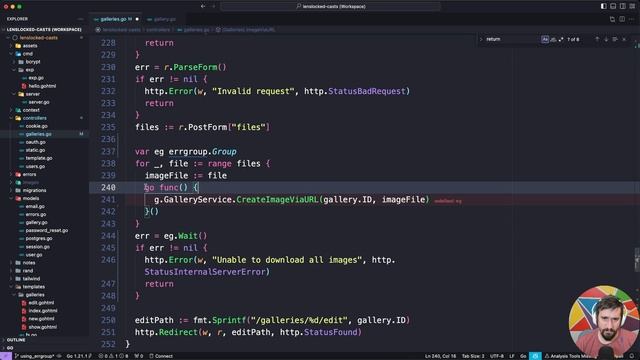Click the find input containing 'return'

(x=512, y=39)
